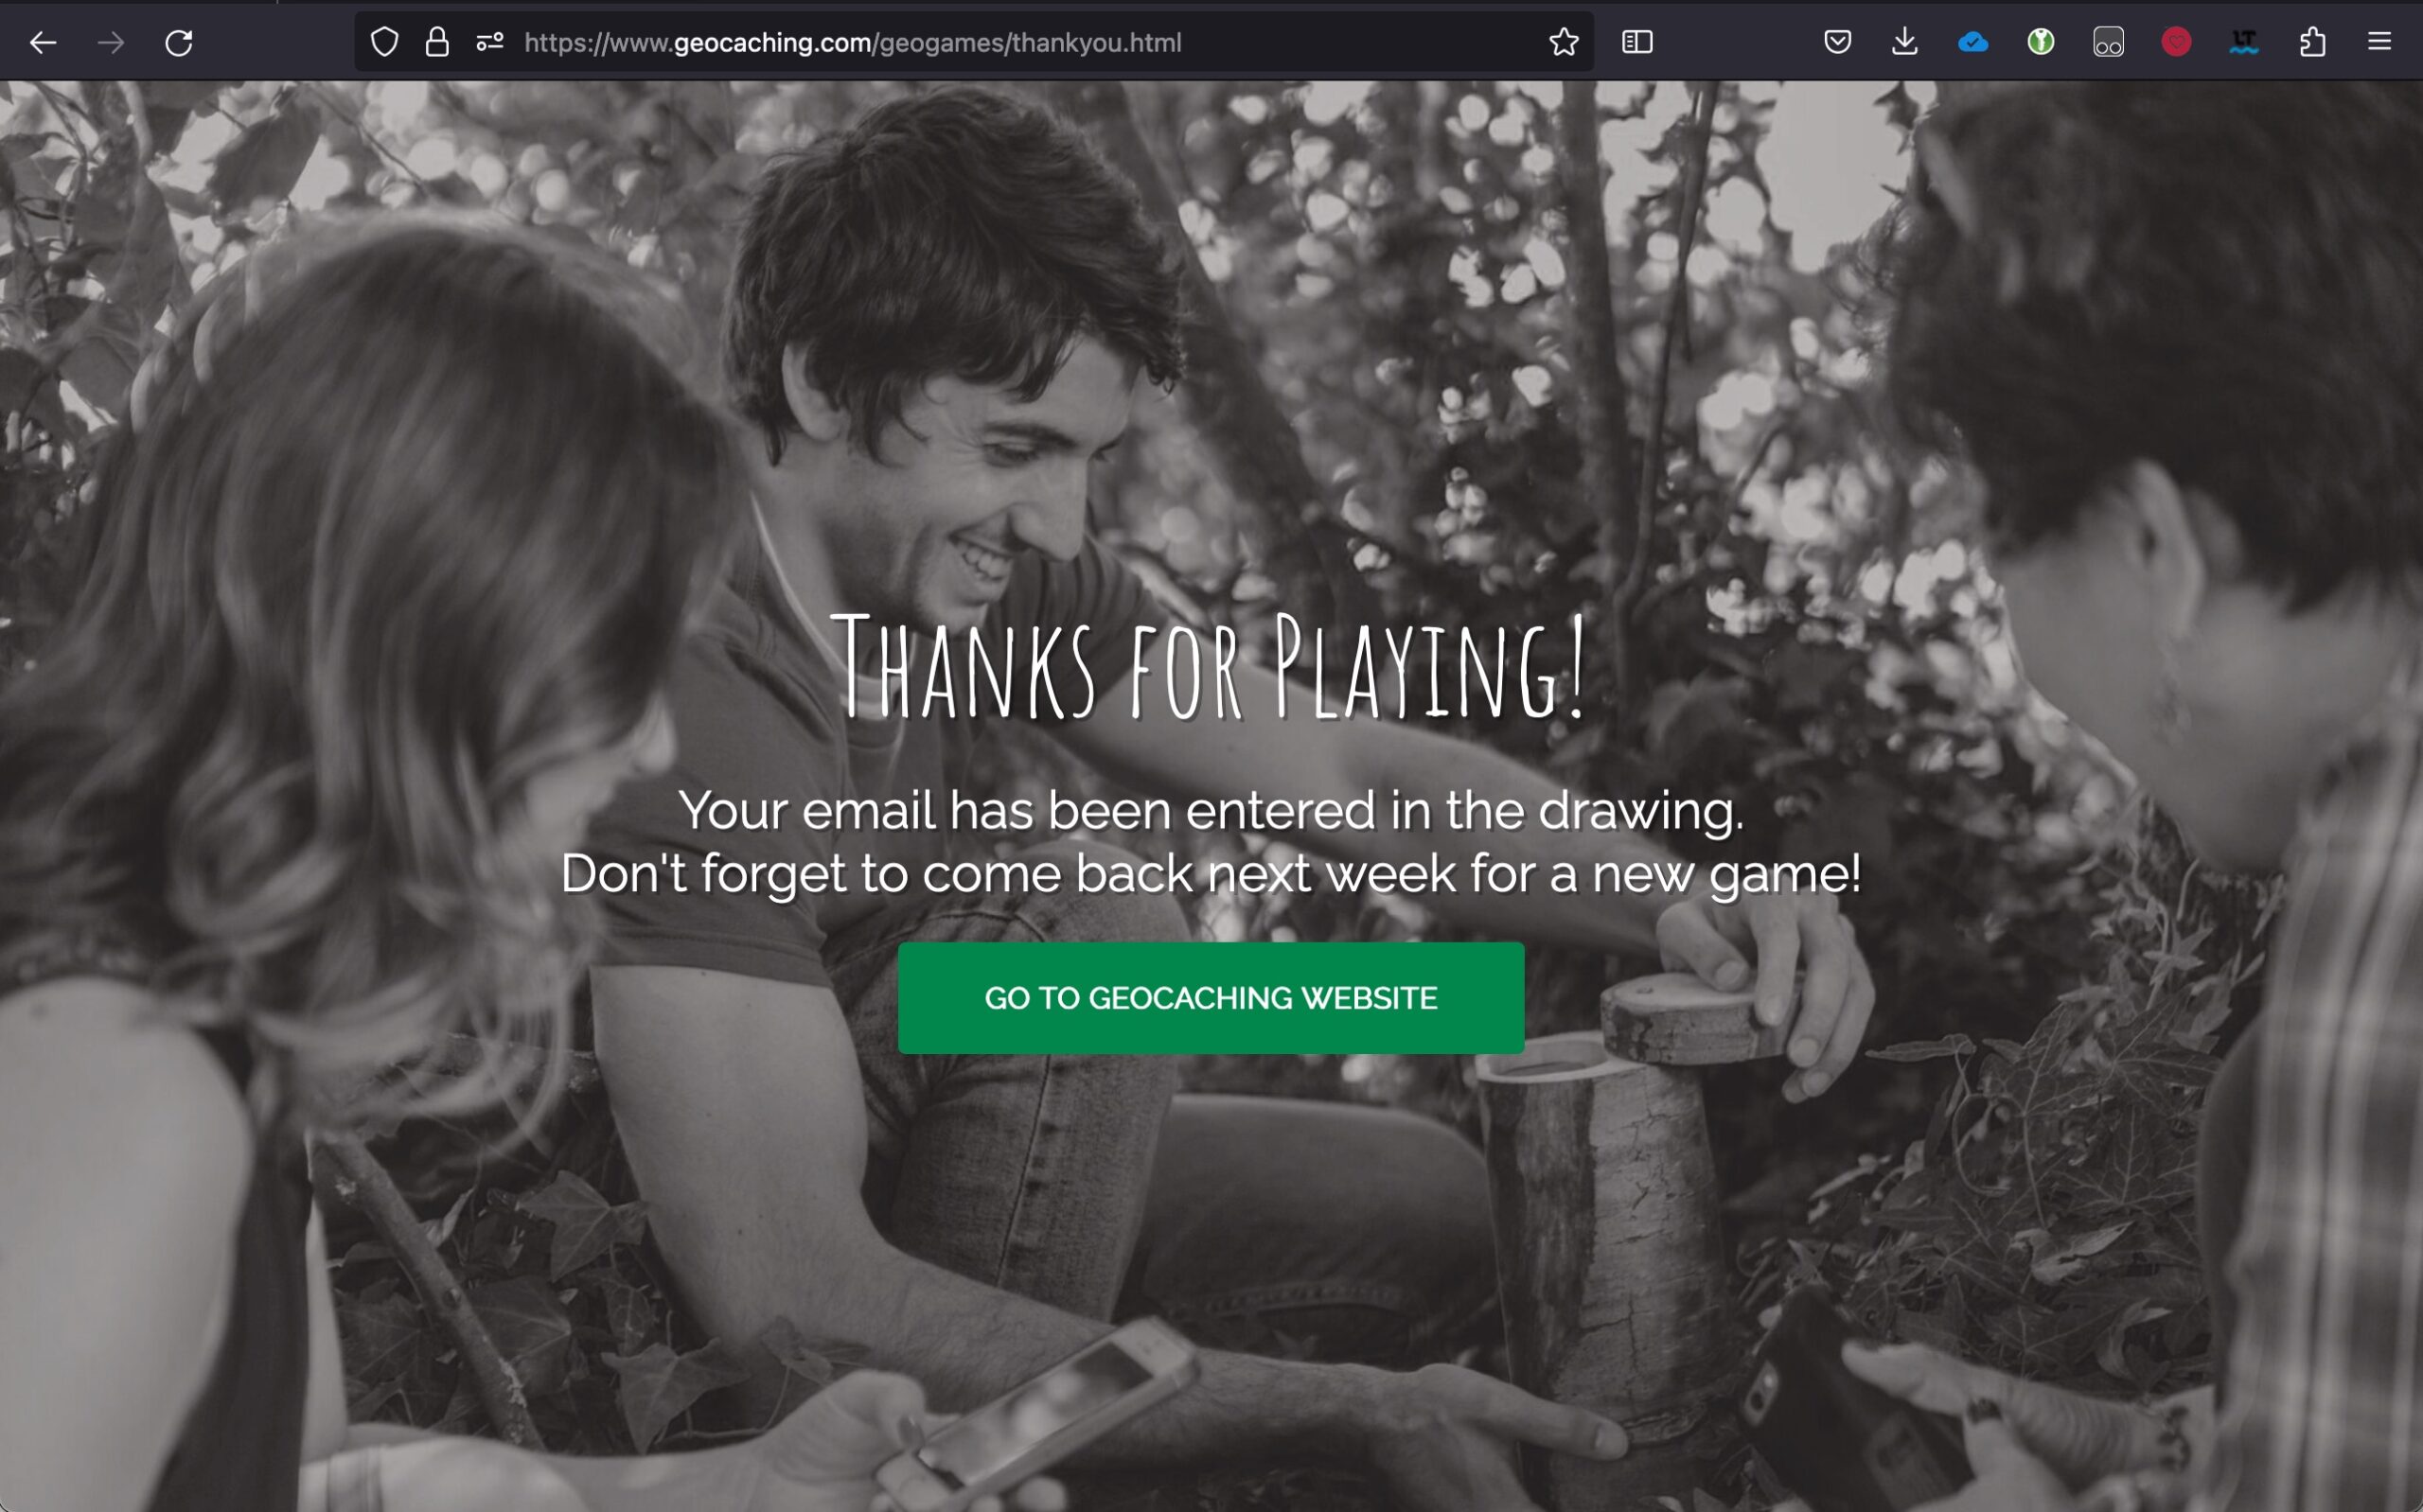
Task: Toggle the sidebar panel icon
Action: tap(1637, 42)
